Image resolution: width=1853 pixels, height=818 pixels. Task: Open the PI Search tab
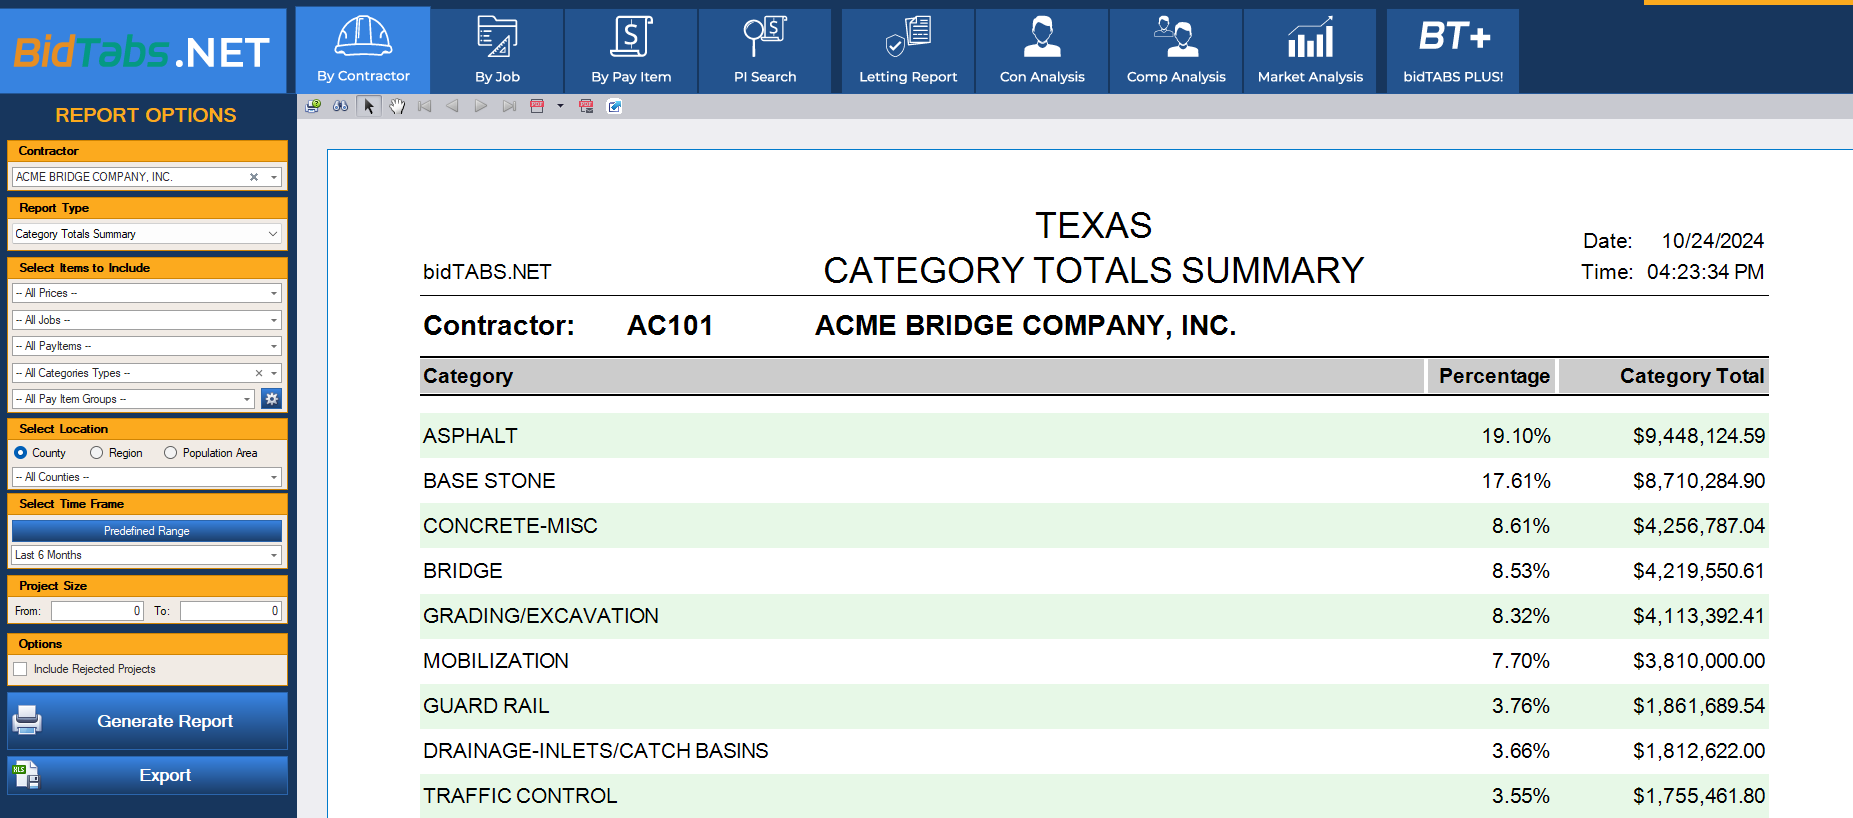point(765,51)
